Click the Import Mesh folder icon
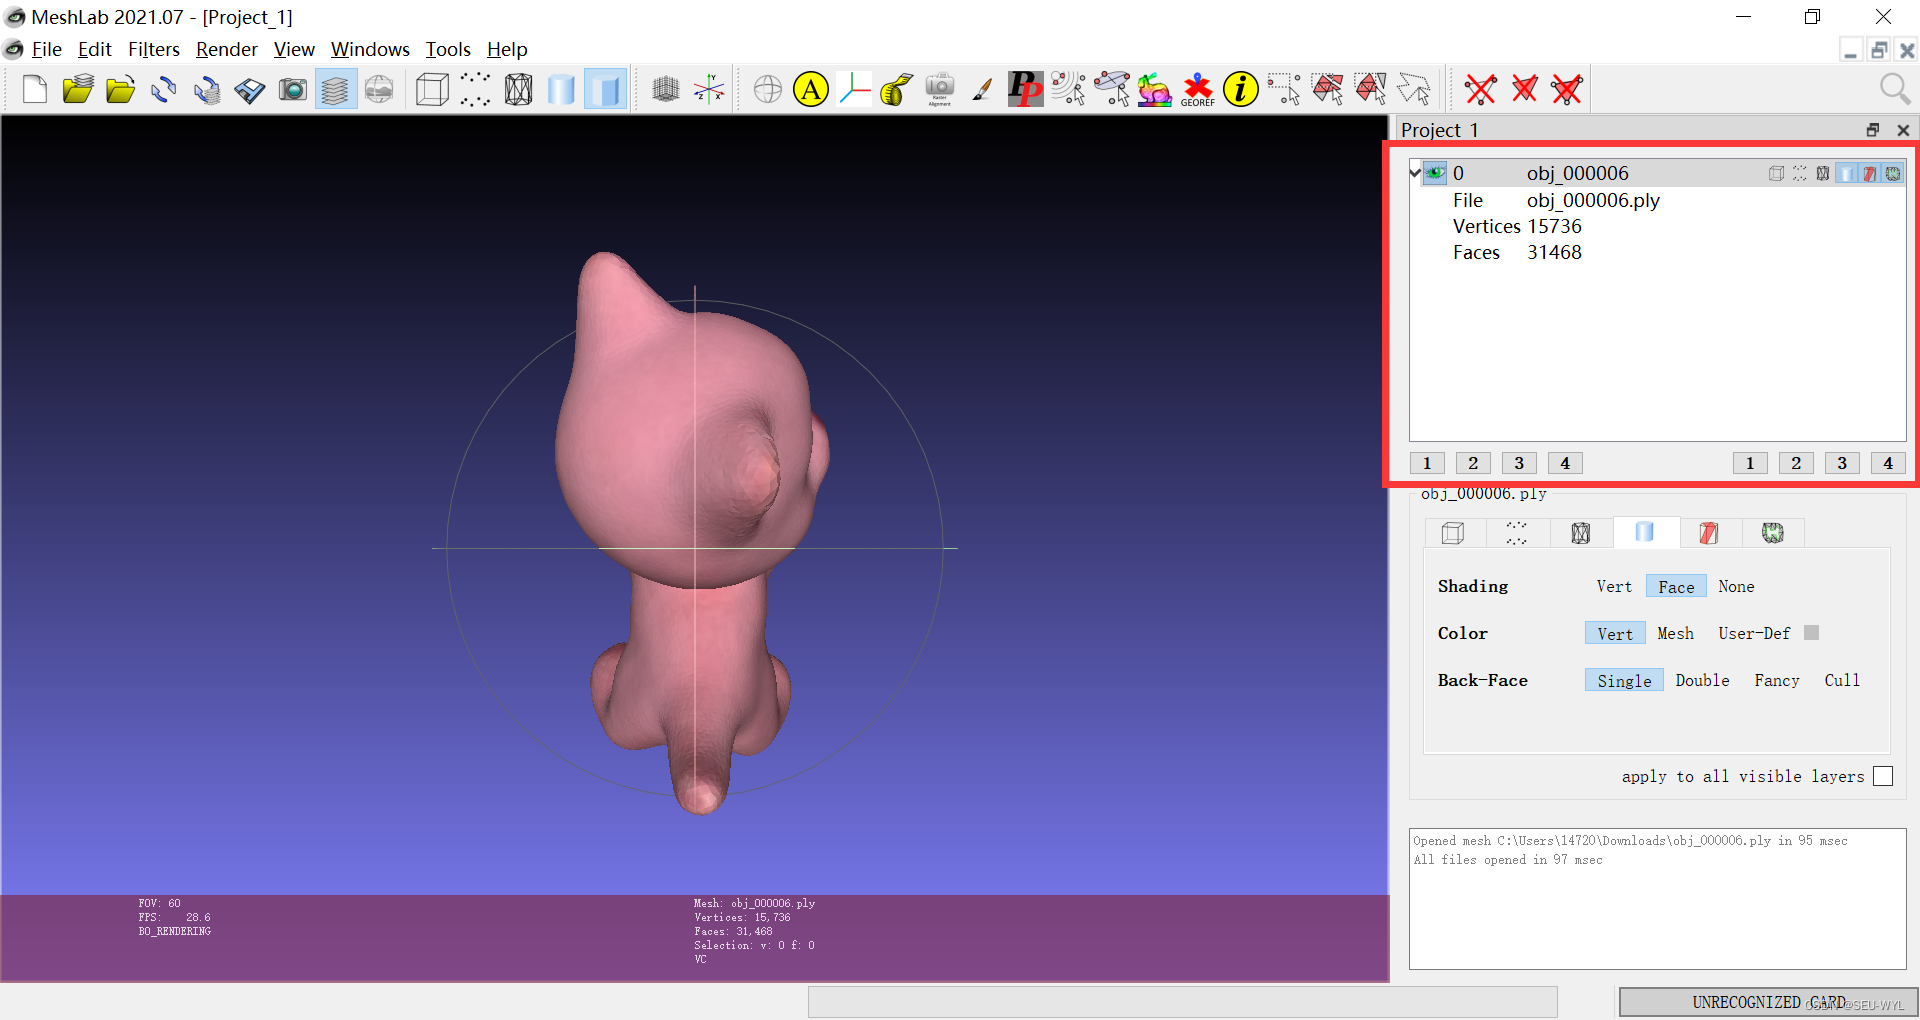The height and width of the screenshot is (1020, 1920). 121,90
